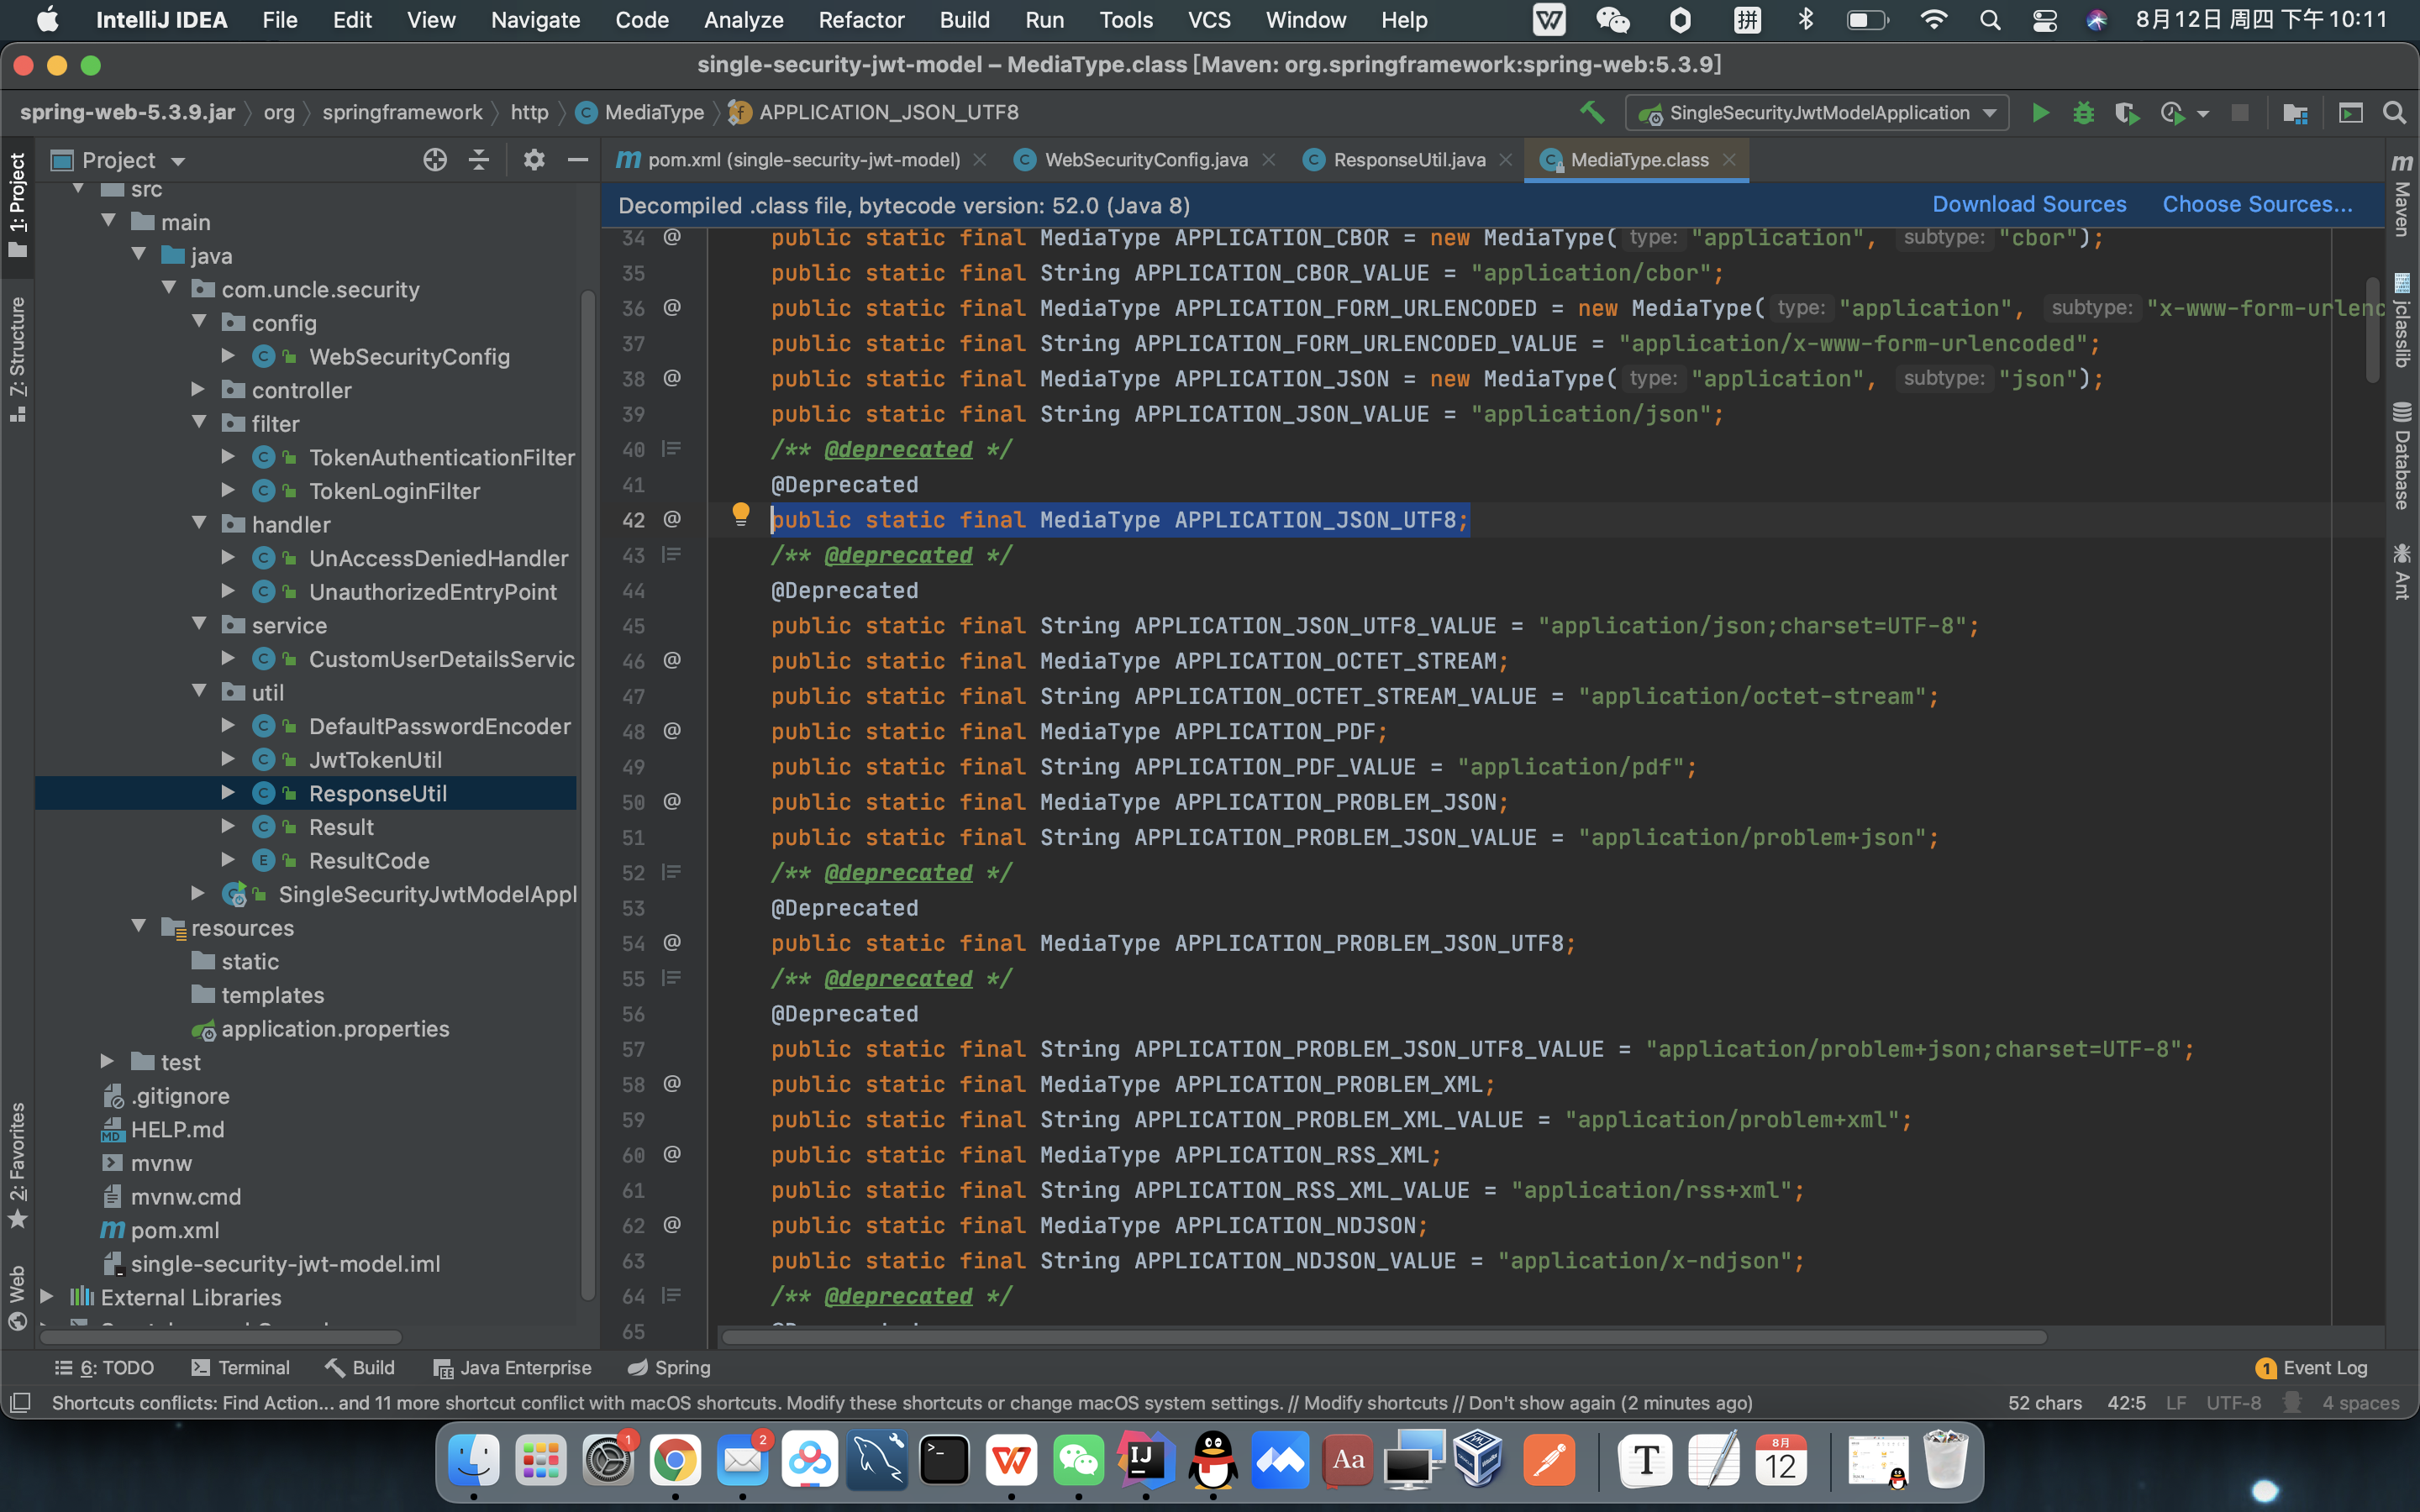Click the Choose Sources link
The width and height of the screenshot is (2420, 1512).
(2257, 204)
